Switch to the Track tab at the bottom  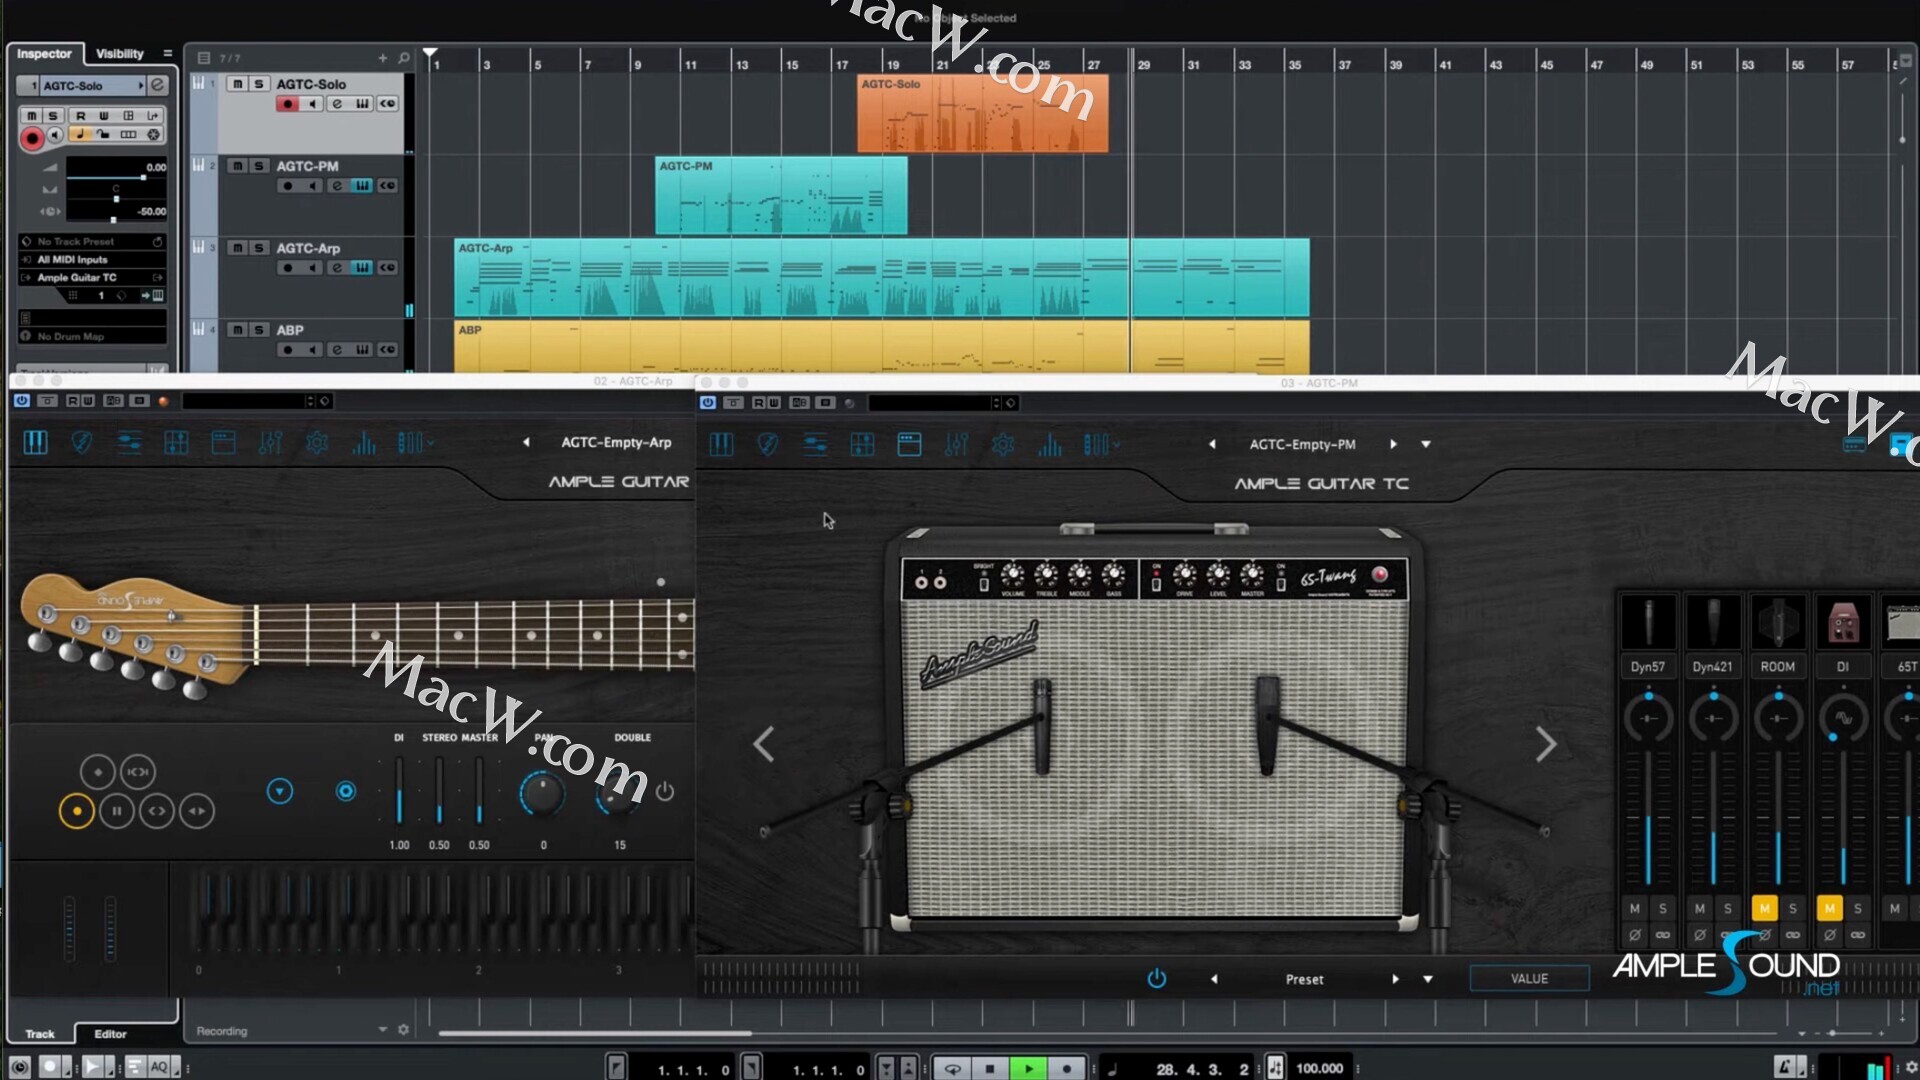pos(40,1034)
